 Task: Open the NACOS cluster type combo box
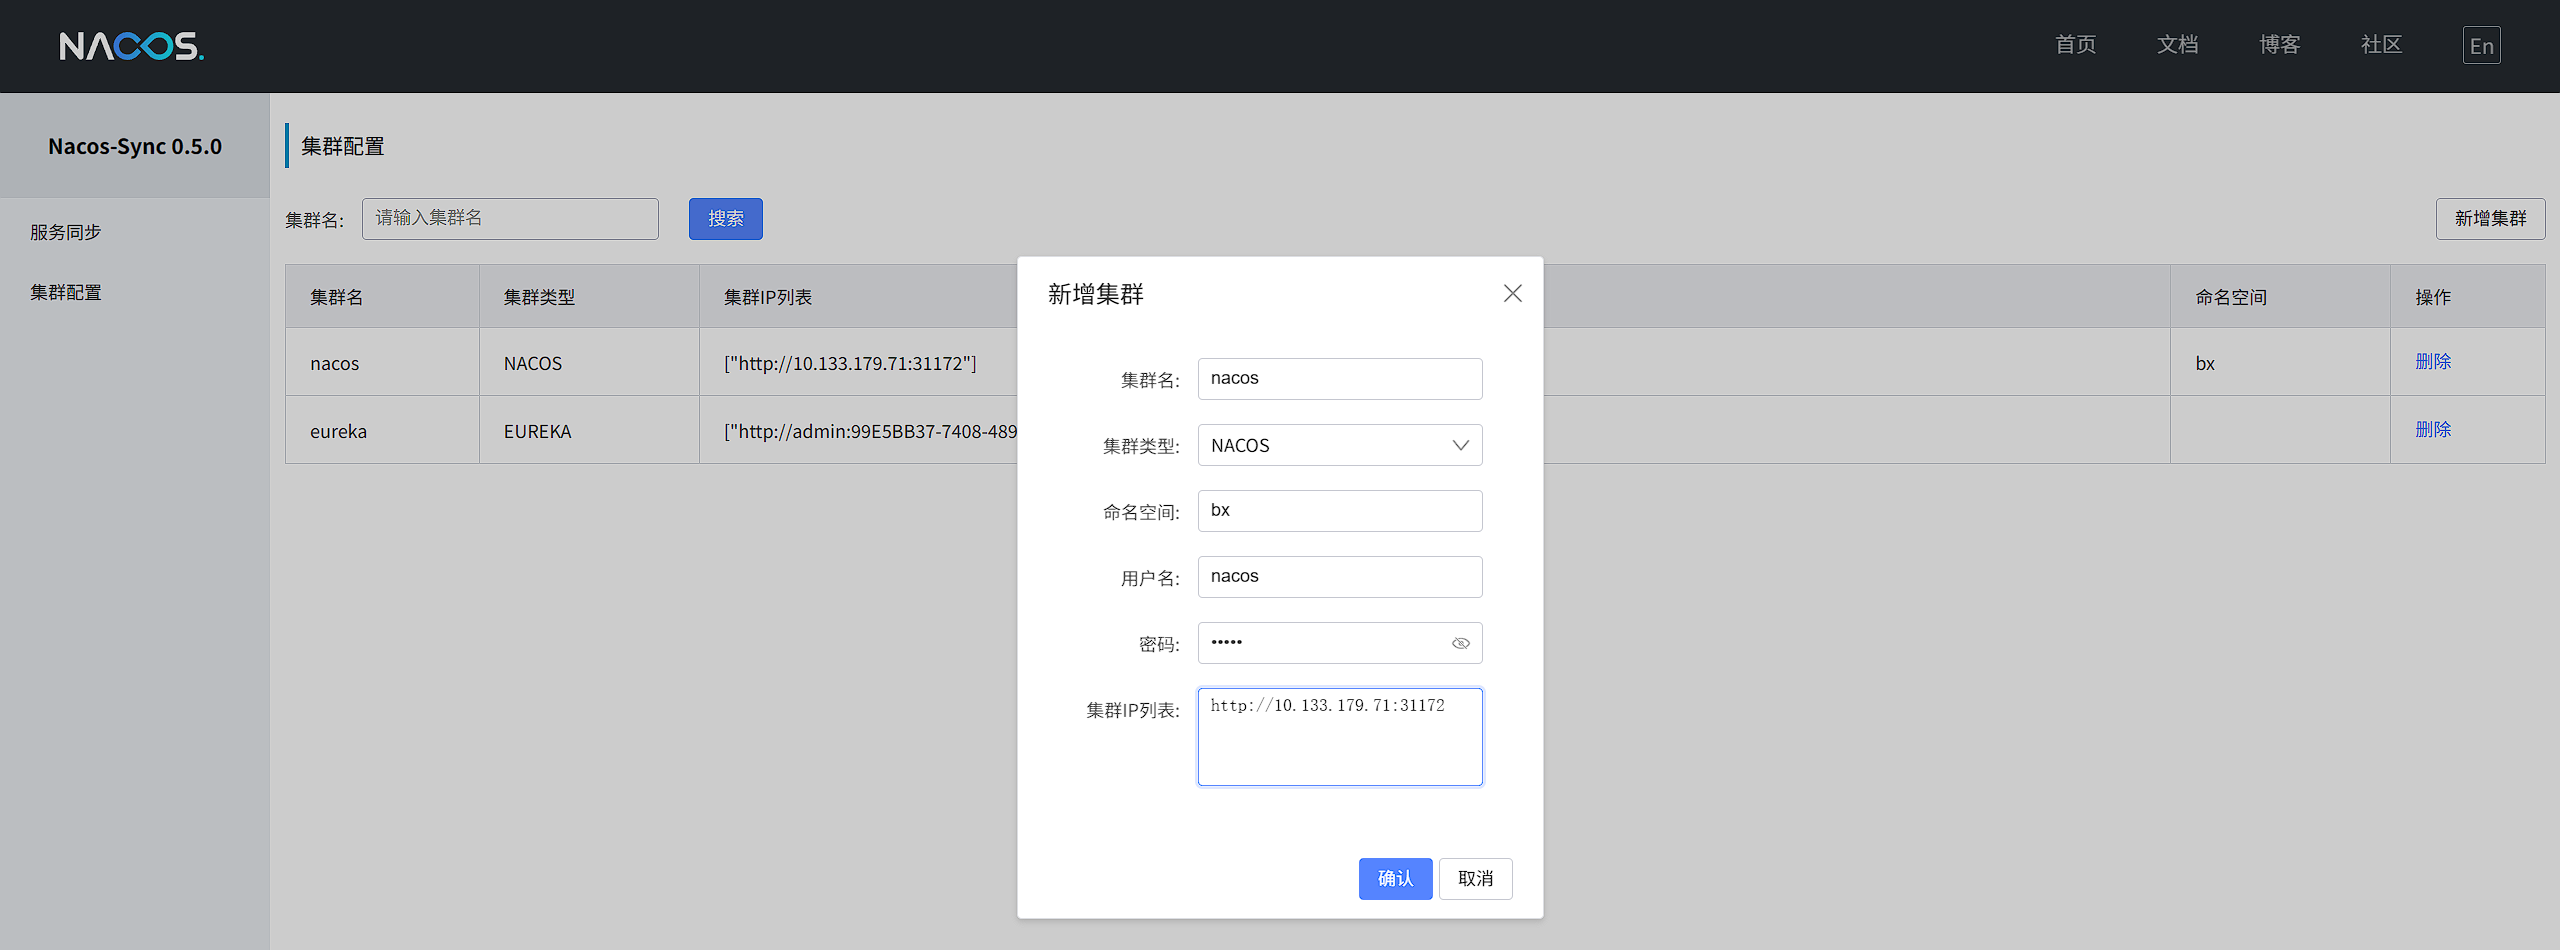coord(1320,446)
